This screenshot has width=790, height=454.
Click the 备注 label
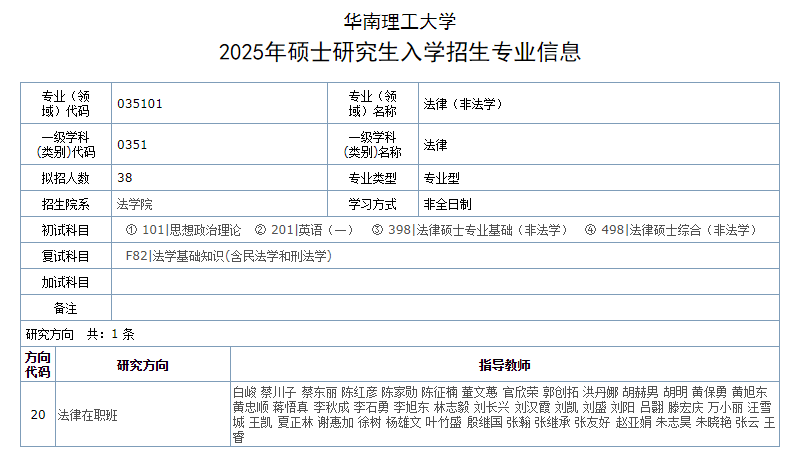point(65,308)
